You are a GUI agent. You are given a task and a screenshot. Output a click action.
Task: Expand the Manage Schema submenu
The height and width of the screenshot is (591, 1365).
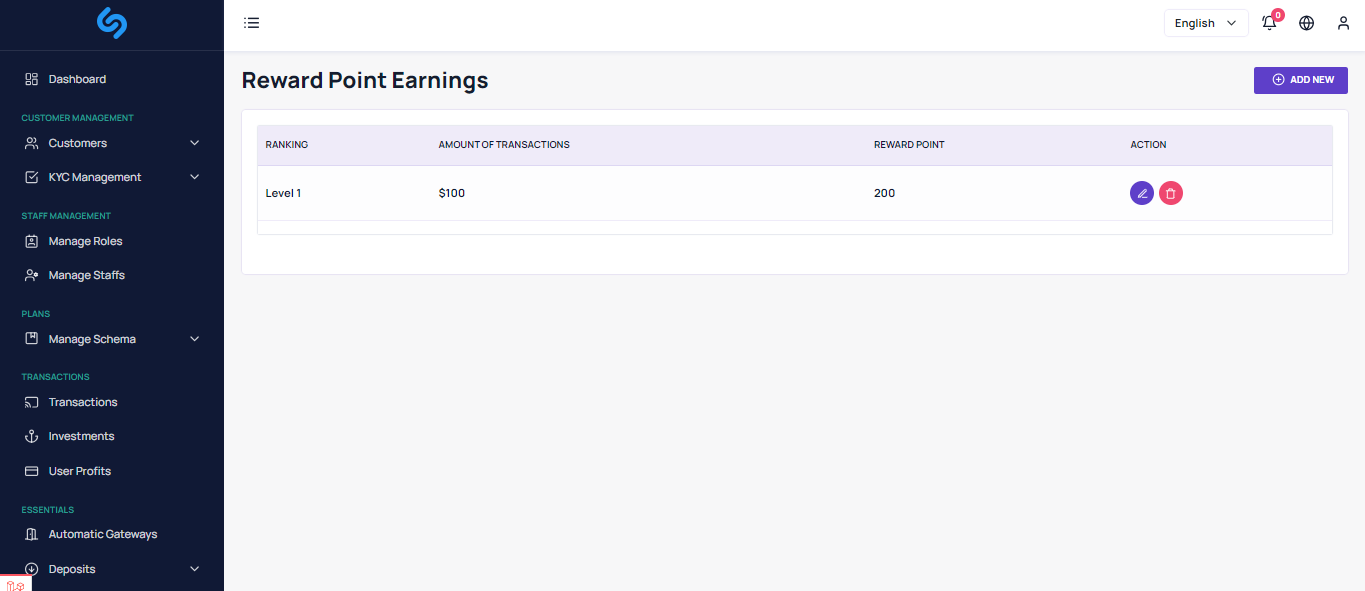(194, 339)
